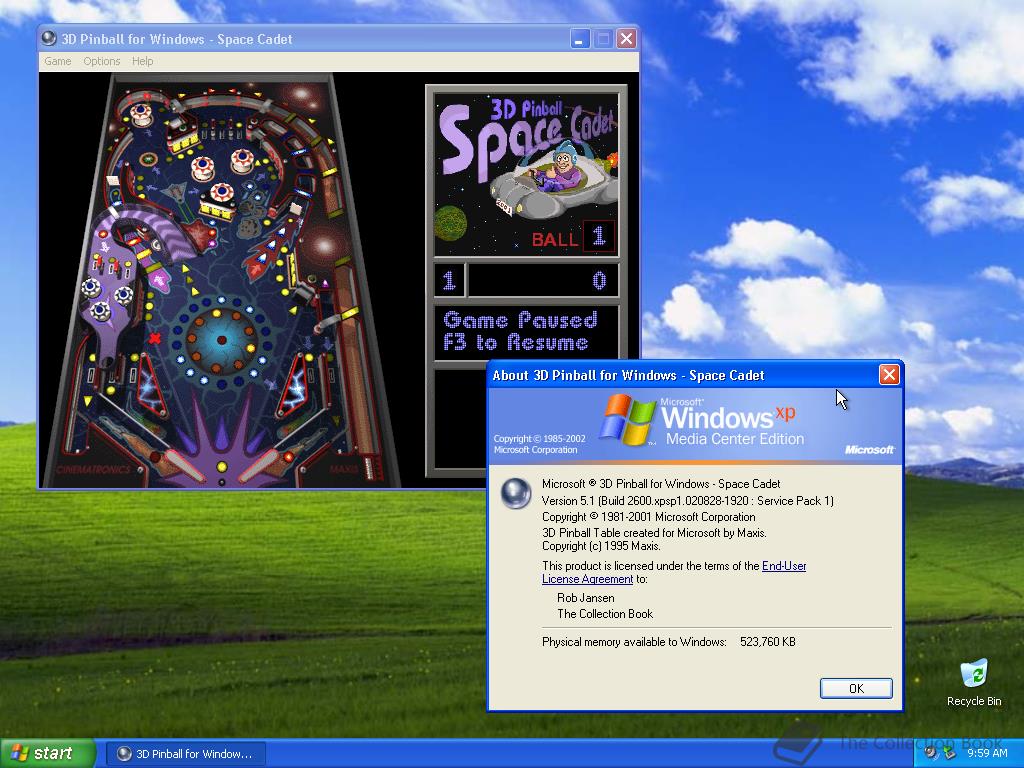Click the Space Cadet logo artwork
The width and height of the screenshot is (1024, 768).
(x=526, y=174)
